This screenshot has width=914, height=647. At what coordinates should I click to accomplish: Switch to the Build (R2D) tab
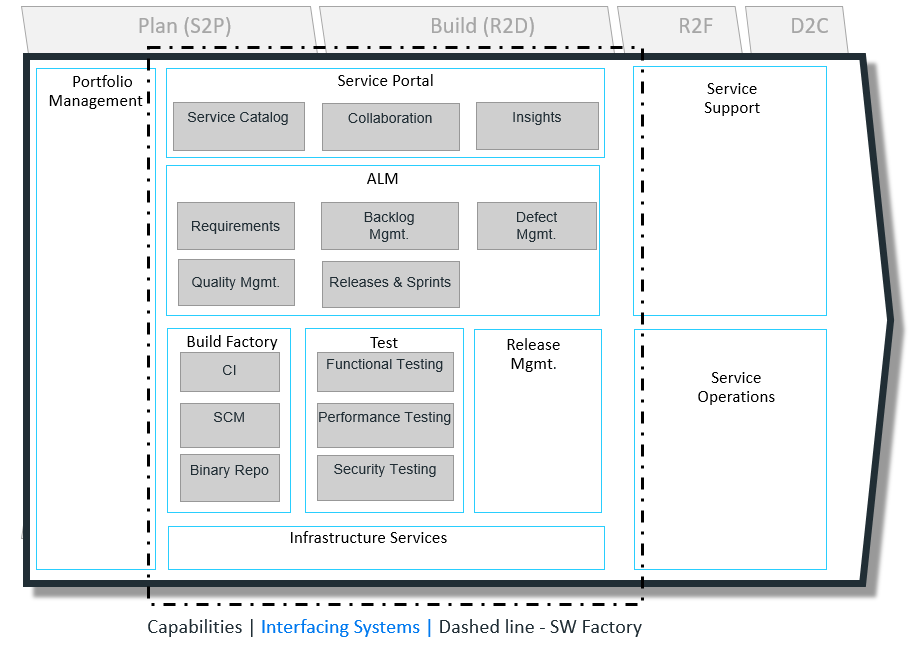[466, 27]
